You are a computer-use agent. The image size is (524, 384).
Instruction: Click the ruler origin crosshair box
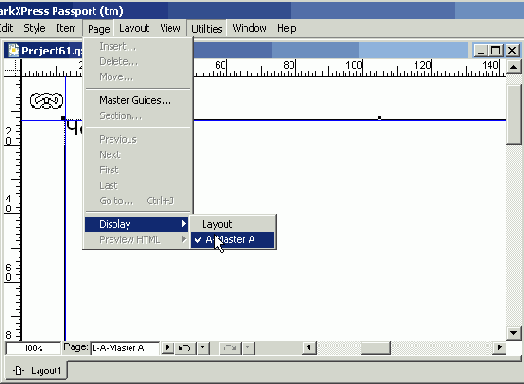tap(12, 68)
